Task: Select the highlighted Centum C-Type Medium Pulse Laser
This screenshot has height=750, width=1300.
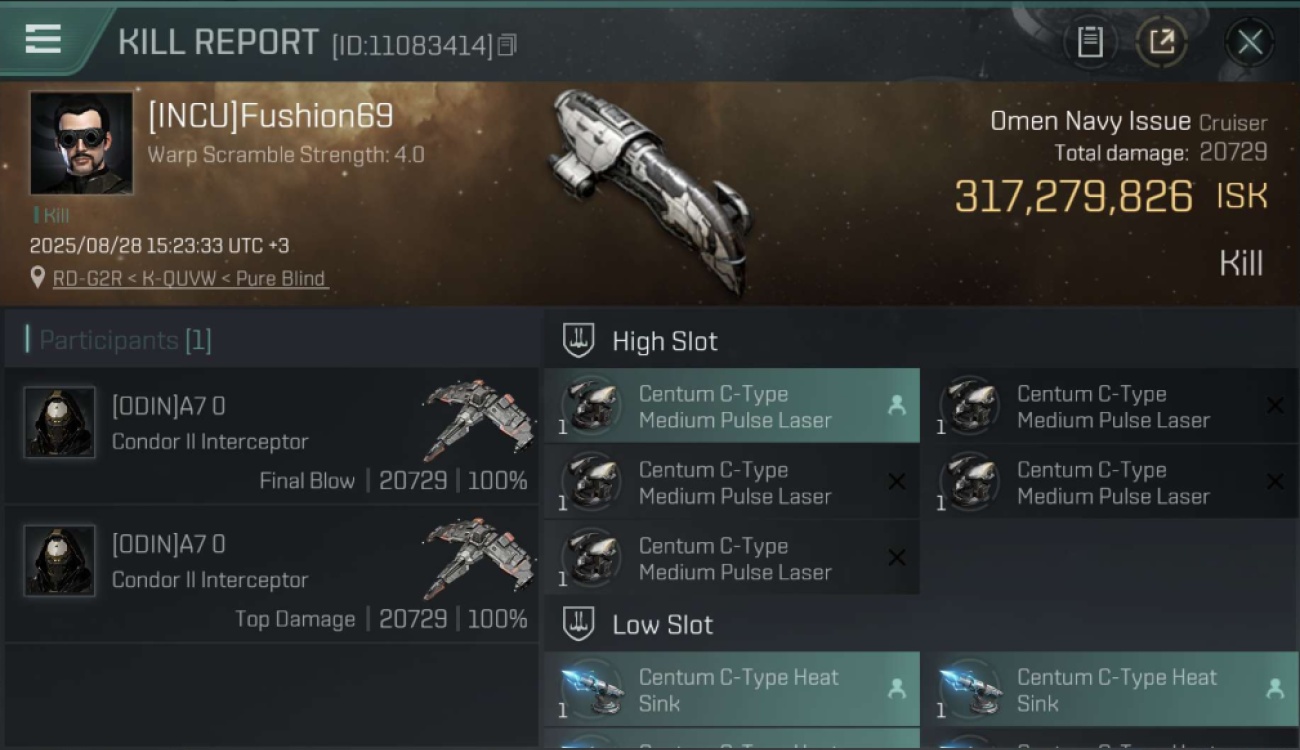Action: 732,406
